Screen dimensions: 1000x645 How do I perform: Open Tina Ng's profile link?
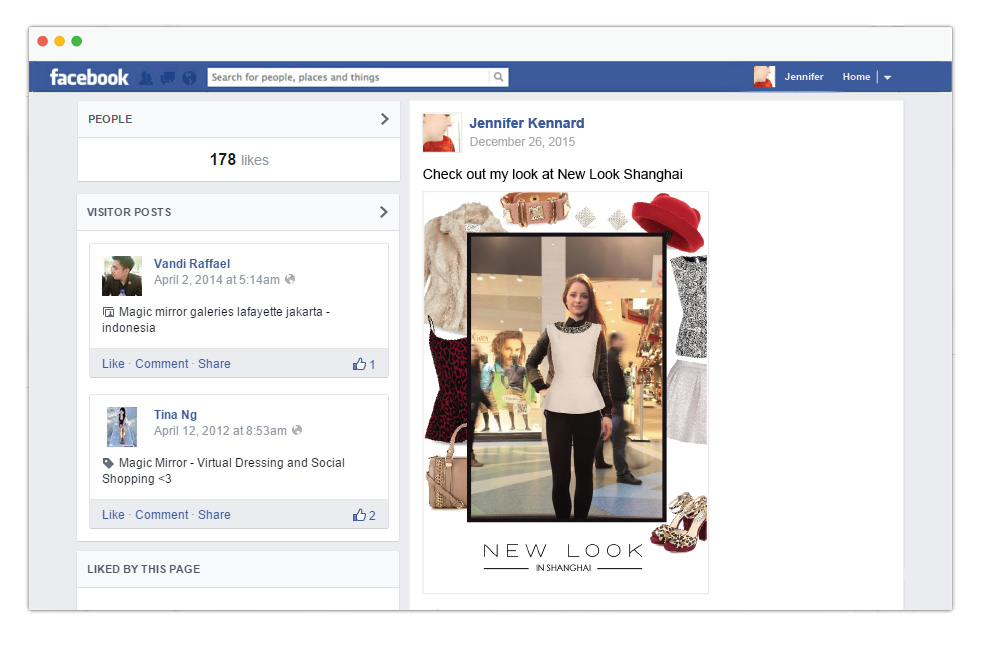pos(175,415)
